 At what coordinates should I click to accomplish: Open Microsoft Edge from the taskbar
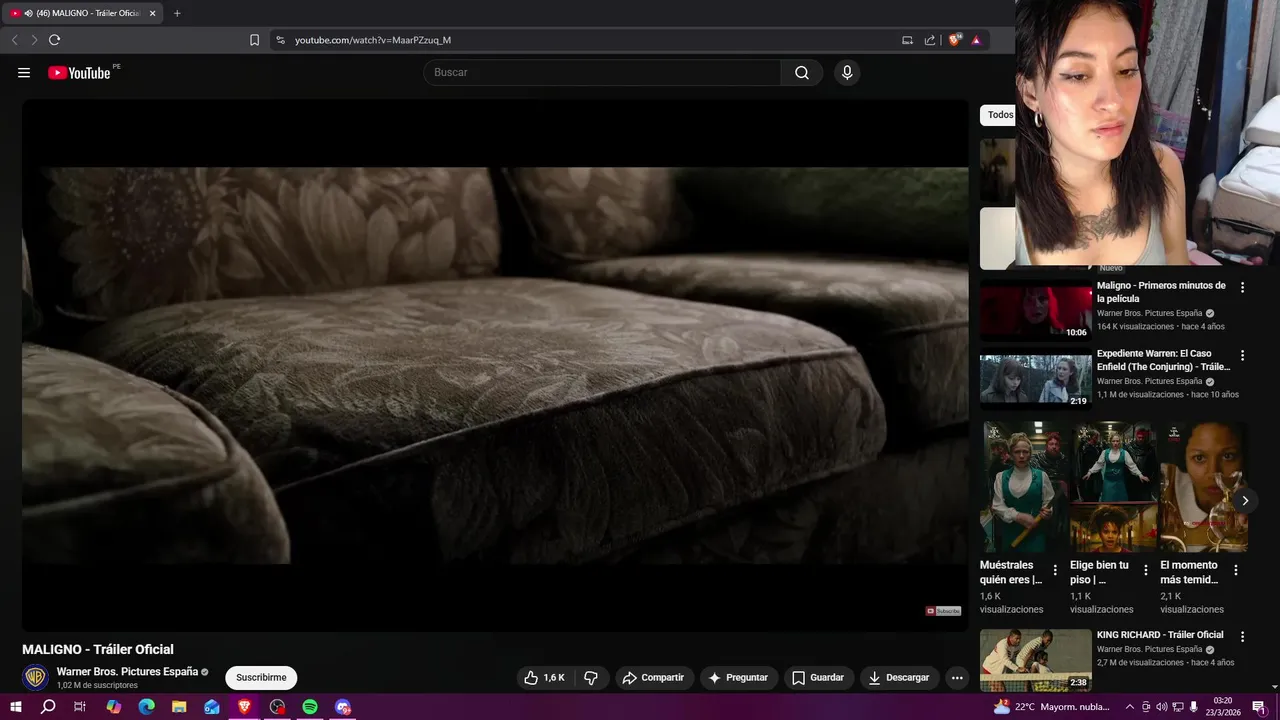click(x=146, y=707)
